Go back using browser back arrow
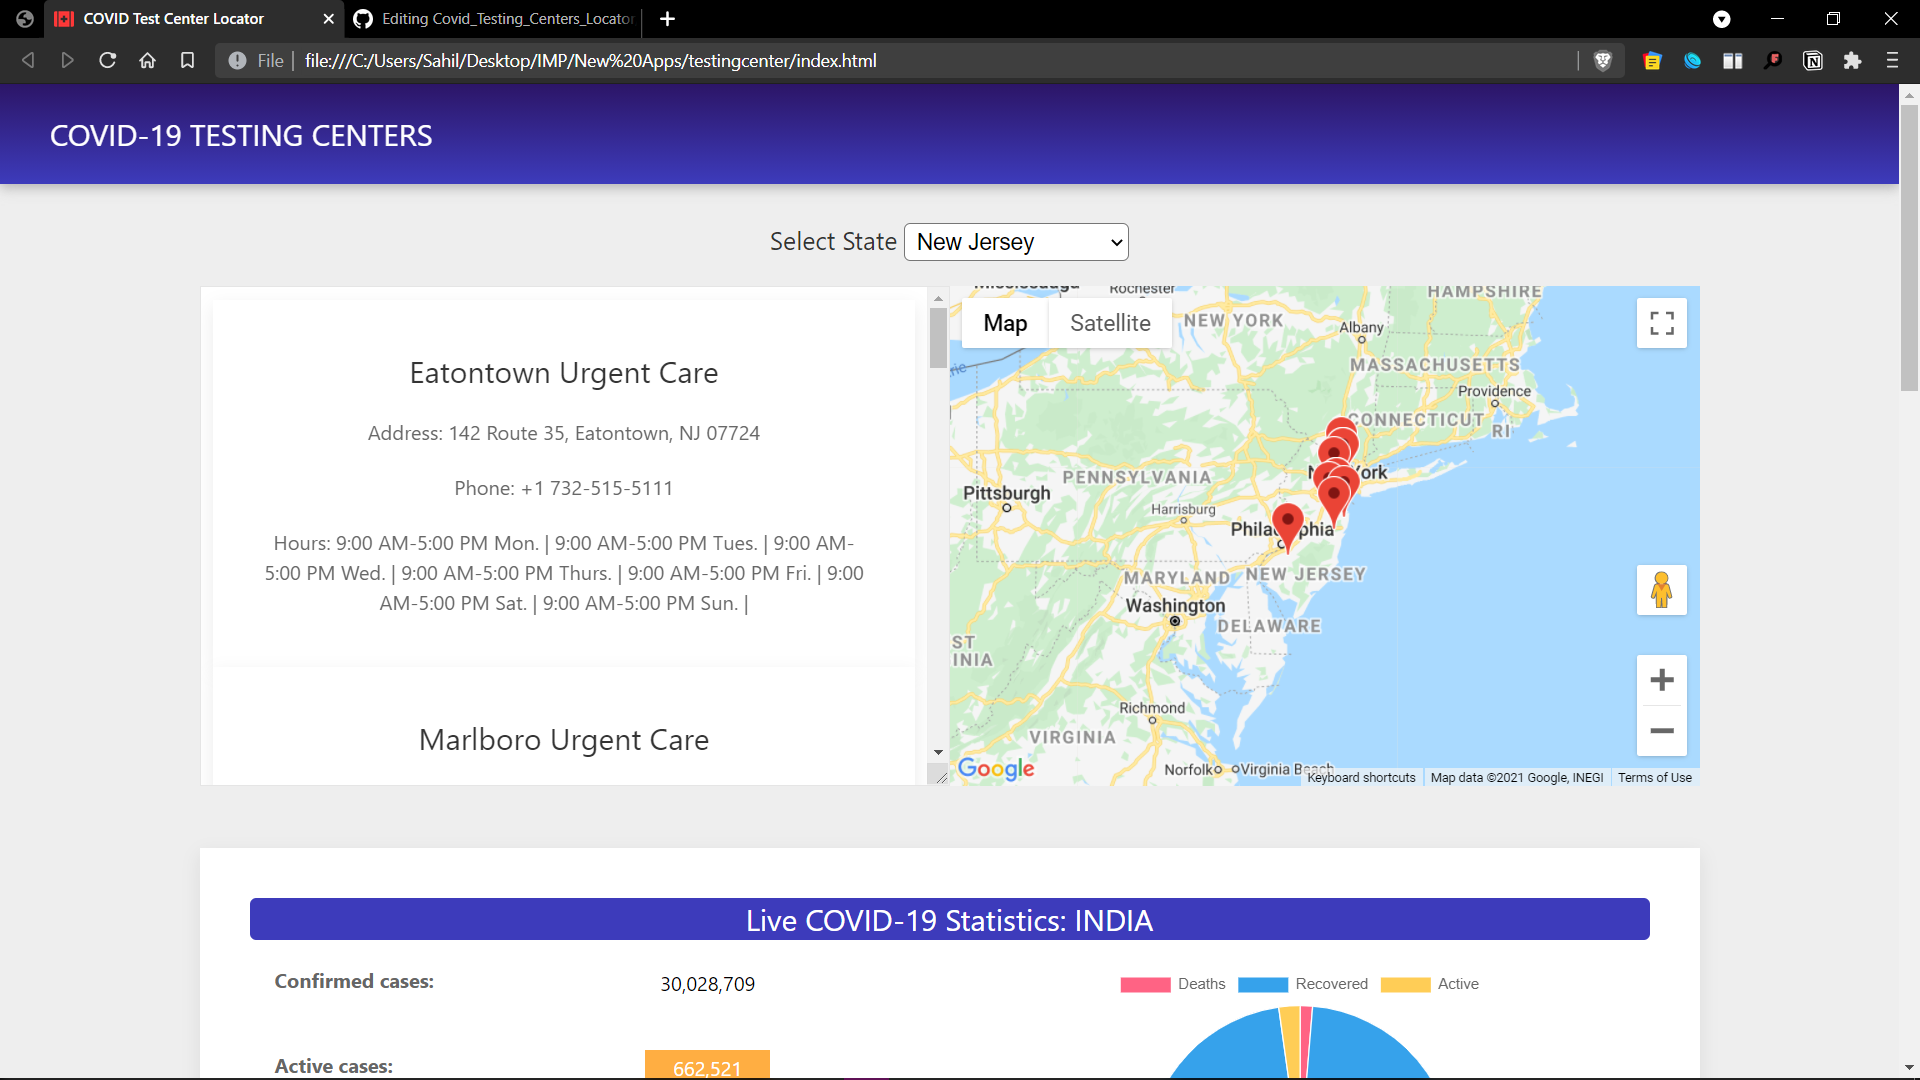This screenshot has width=1920, height=1080. coord(28,61)
